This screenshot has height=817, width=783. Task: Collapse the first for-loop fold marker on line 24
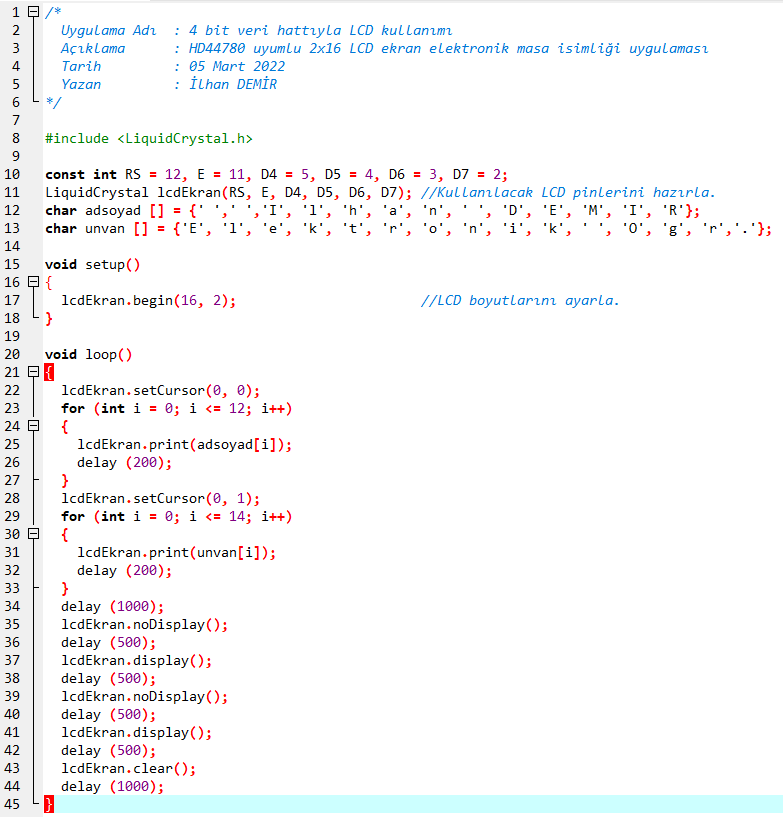click(33, 426)
